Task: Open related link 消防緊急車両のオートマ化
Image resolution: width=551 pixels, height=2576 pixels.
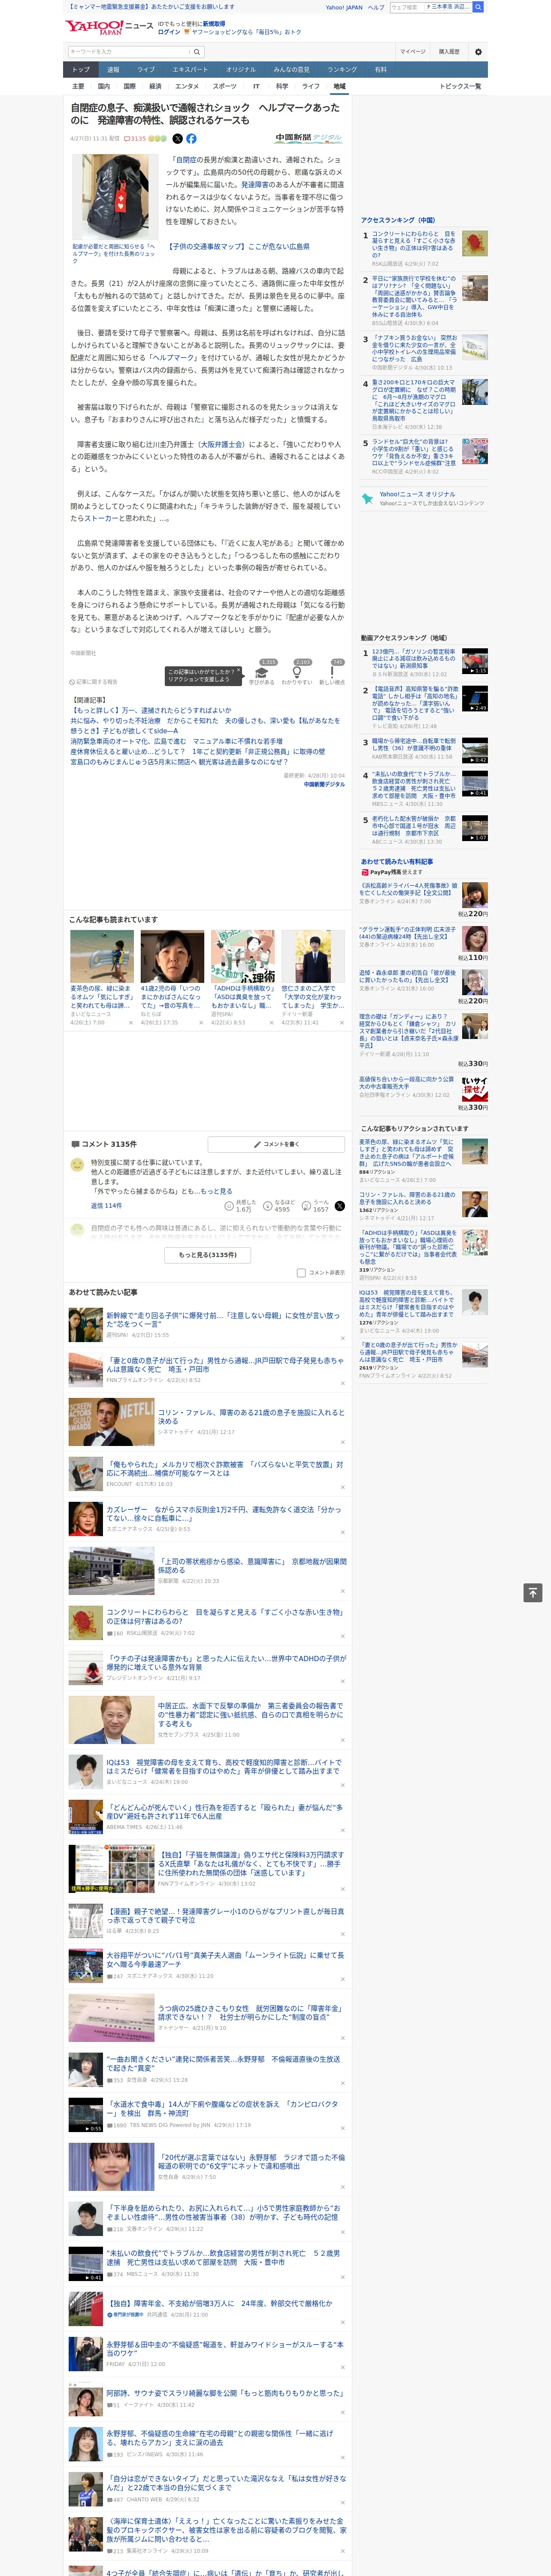Action: (x=176, y=742)
